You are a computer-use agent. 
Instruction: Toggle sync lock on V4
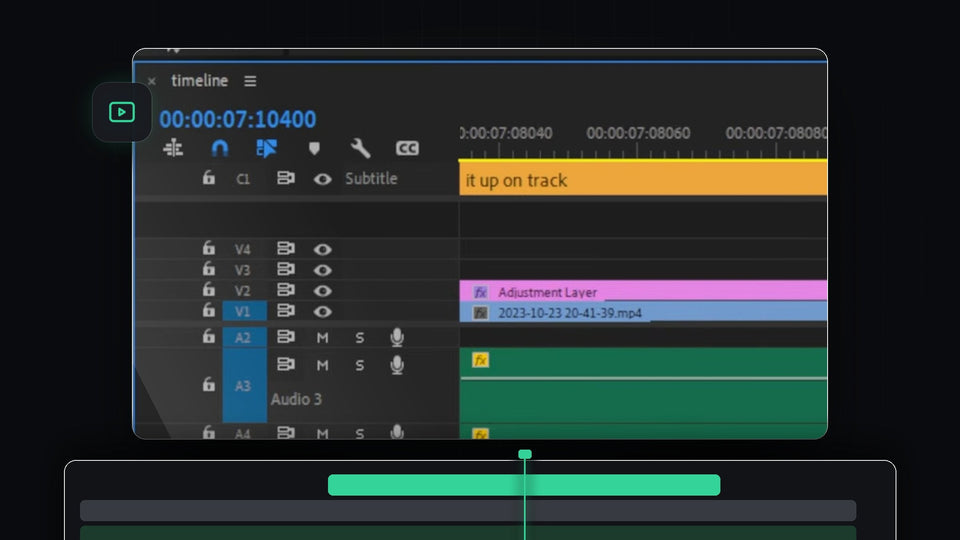pyautogui.click(x=285, y=248)
